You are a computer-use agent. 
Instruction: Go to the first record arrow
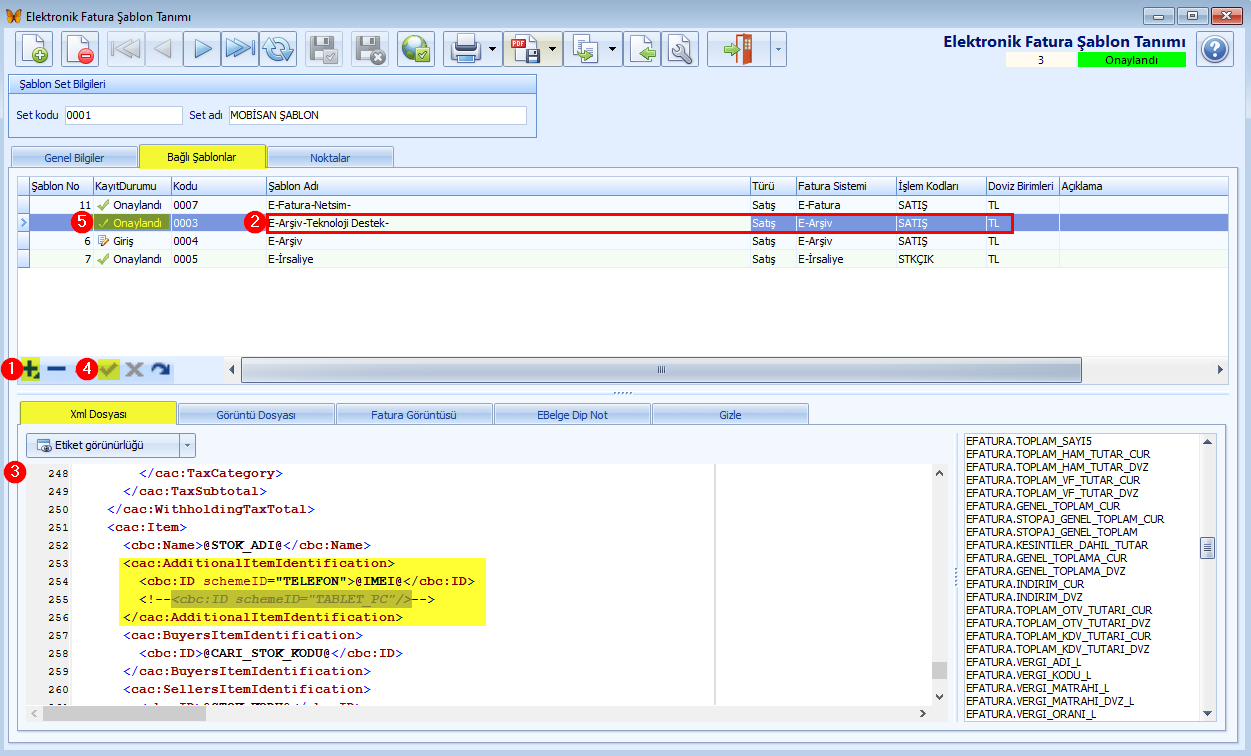pyautogui.click(x=126, y=49)
